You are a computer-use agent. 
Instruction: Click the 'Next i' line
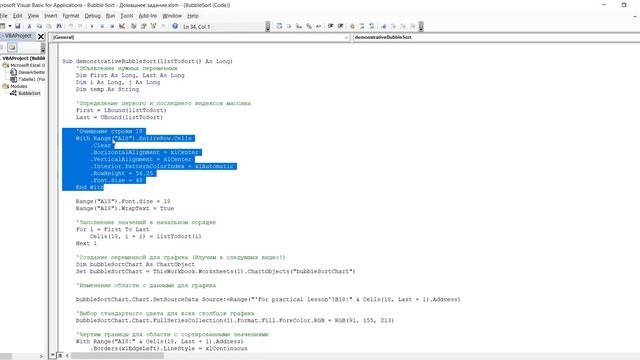coord(86,243)
